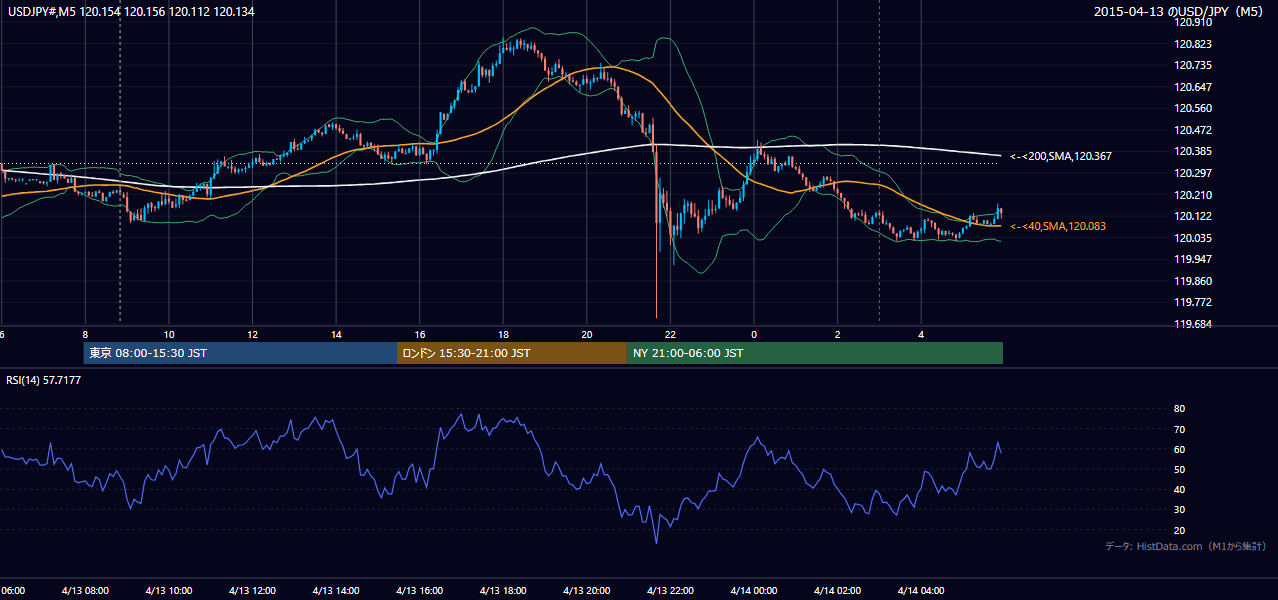Click the 4/13 18:00 time label
The width and height of the screenshot is (1278, 600).
click(x=503, y=591)
